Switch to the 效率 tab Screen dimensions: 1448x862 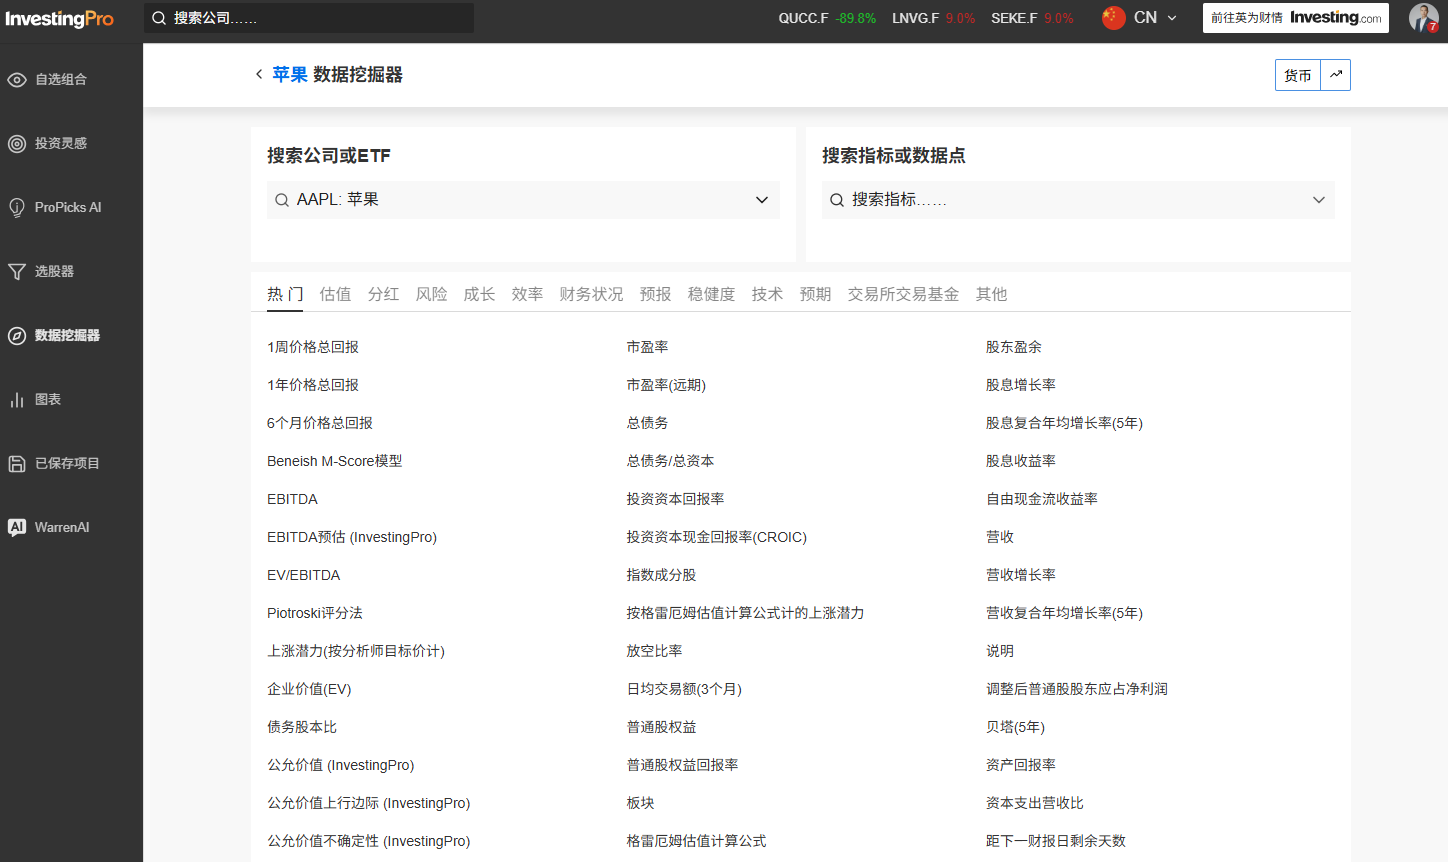(x=527, y=294)
